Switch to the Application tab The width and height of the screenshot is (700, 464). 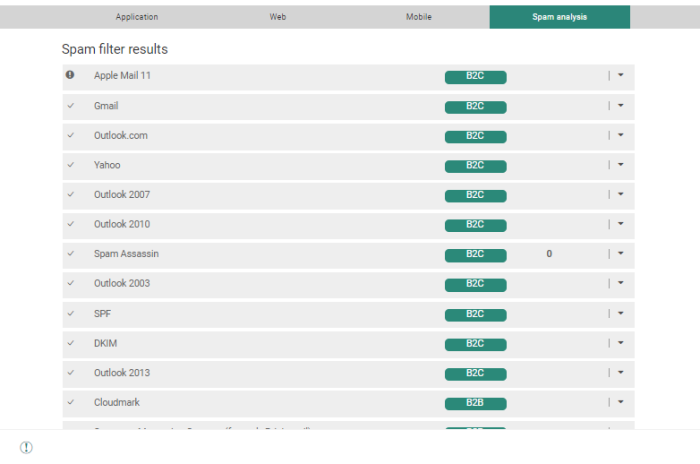[136, 17]
